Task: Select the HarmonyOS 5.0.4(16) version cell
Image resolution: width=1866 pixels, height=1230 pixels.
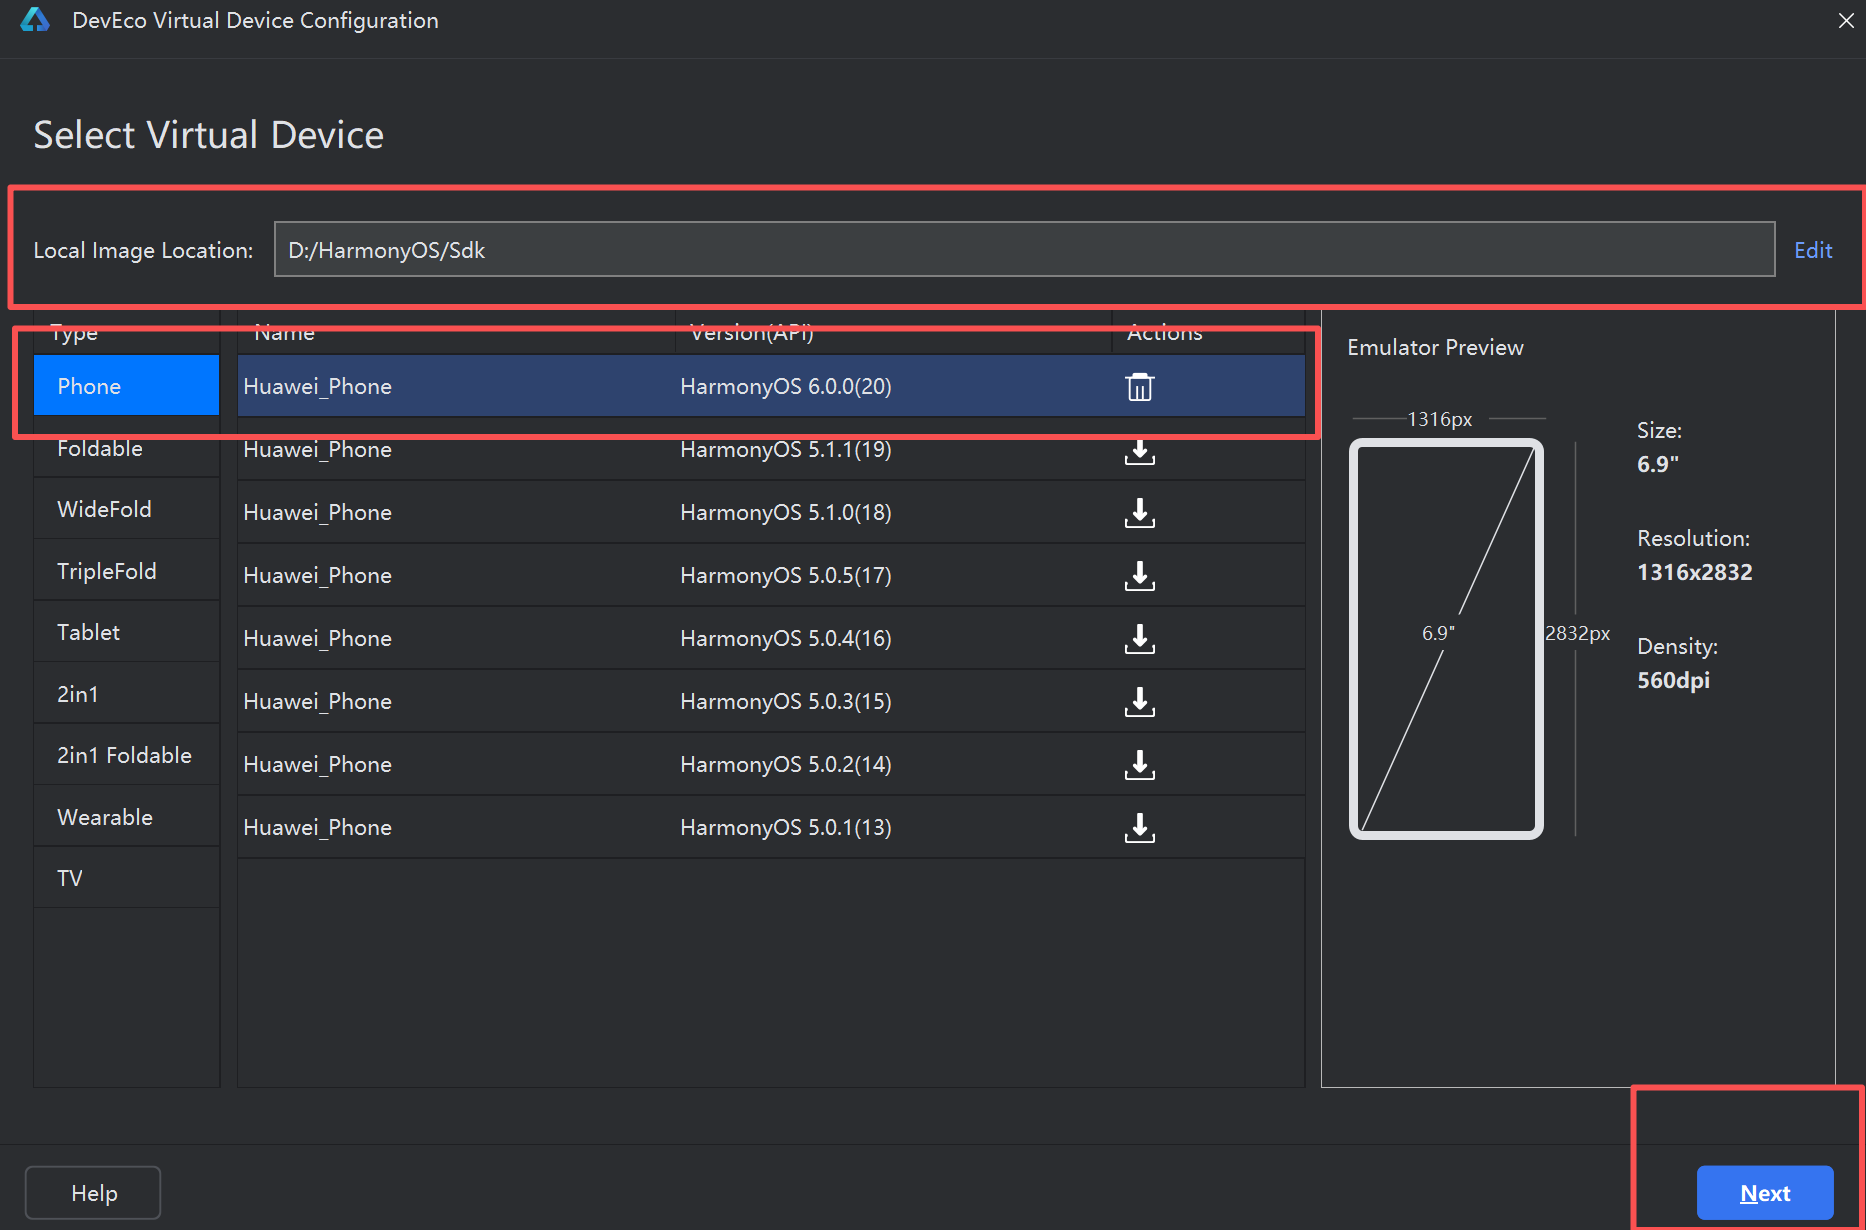Action: click(x=785, y=638)
